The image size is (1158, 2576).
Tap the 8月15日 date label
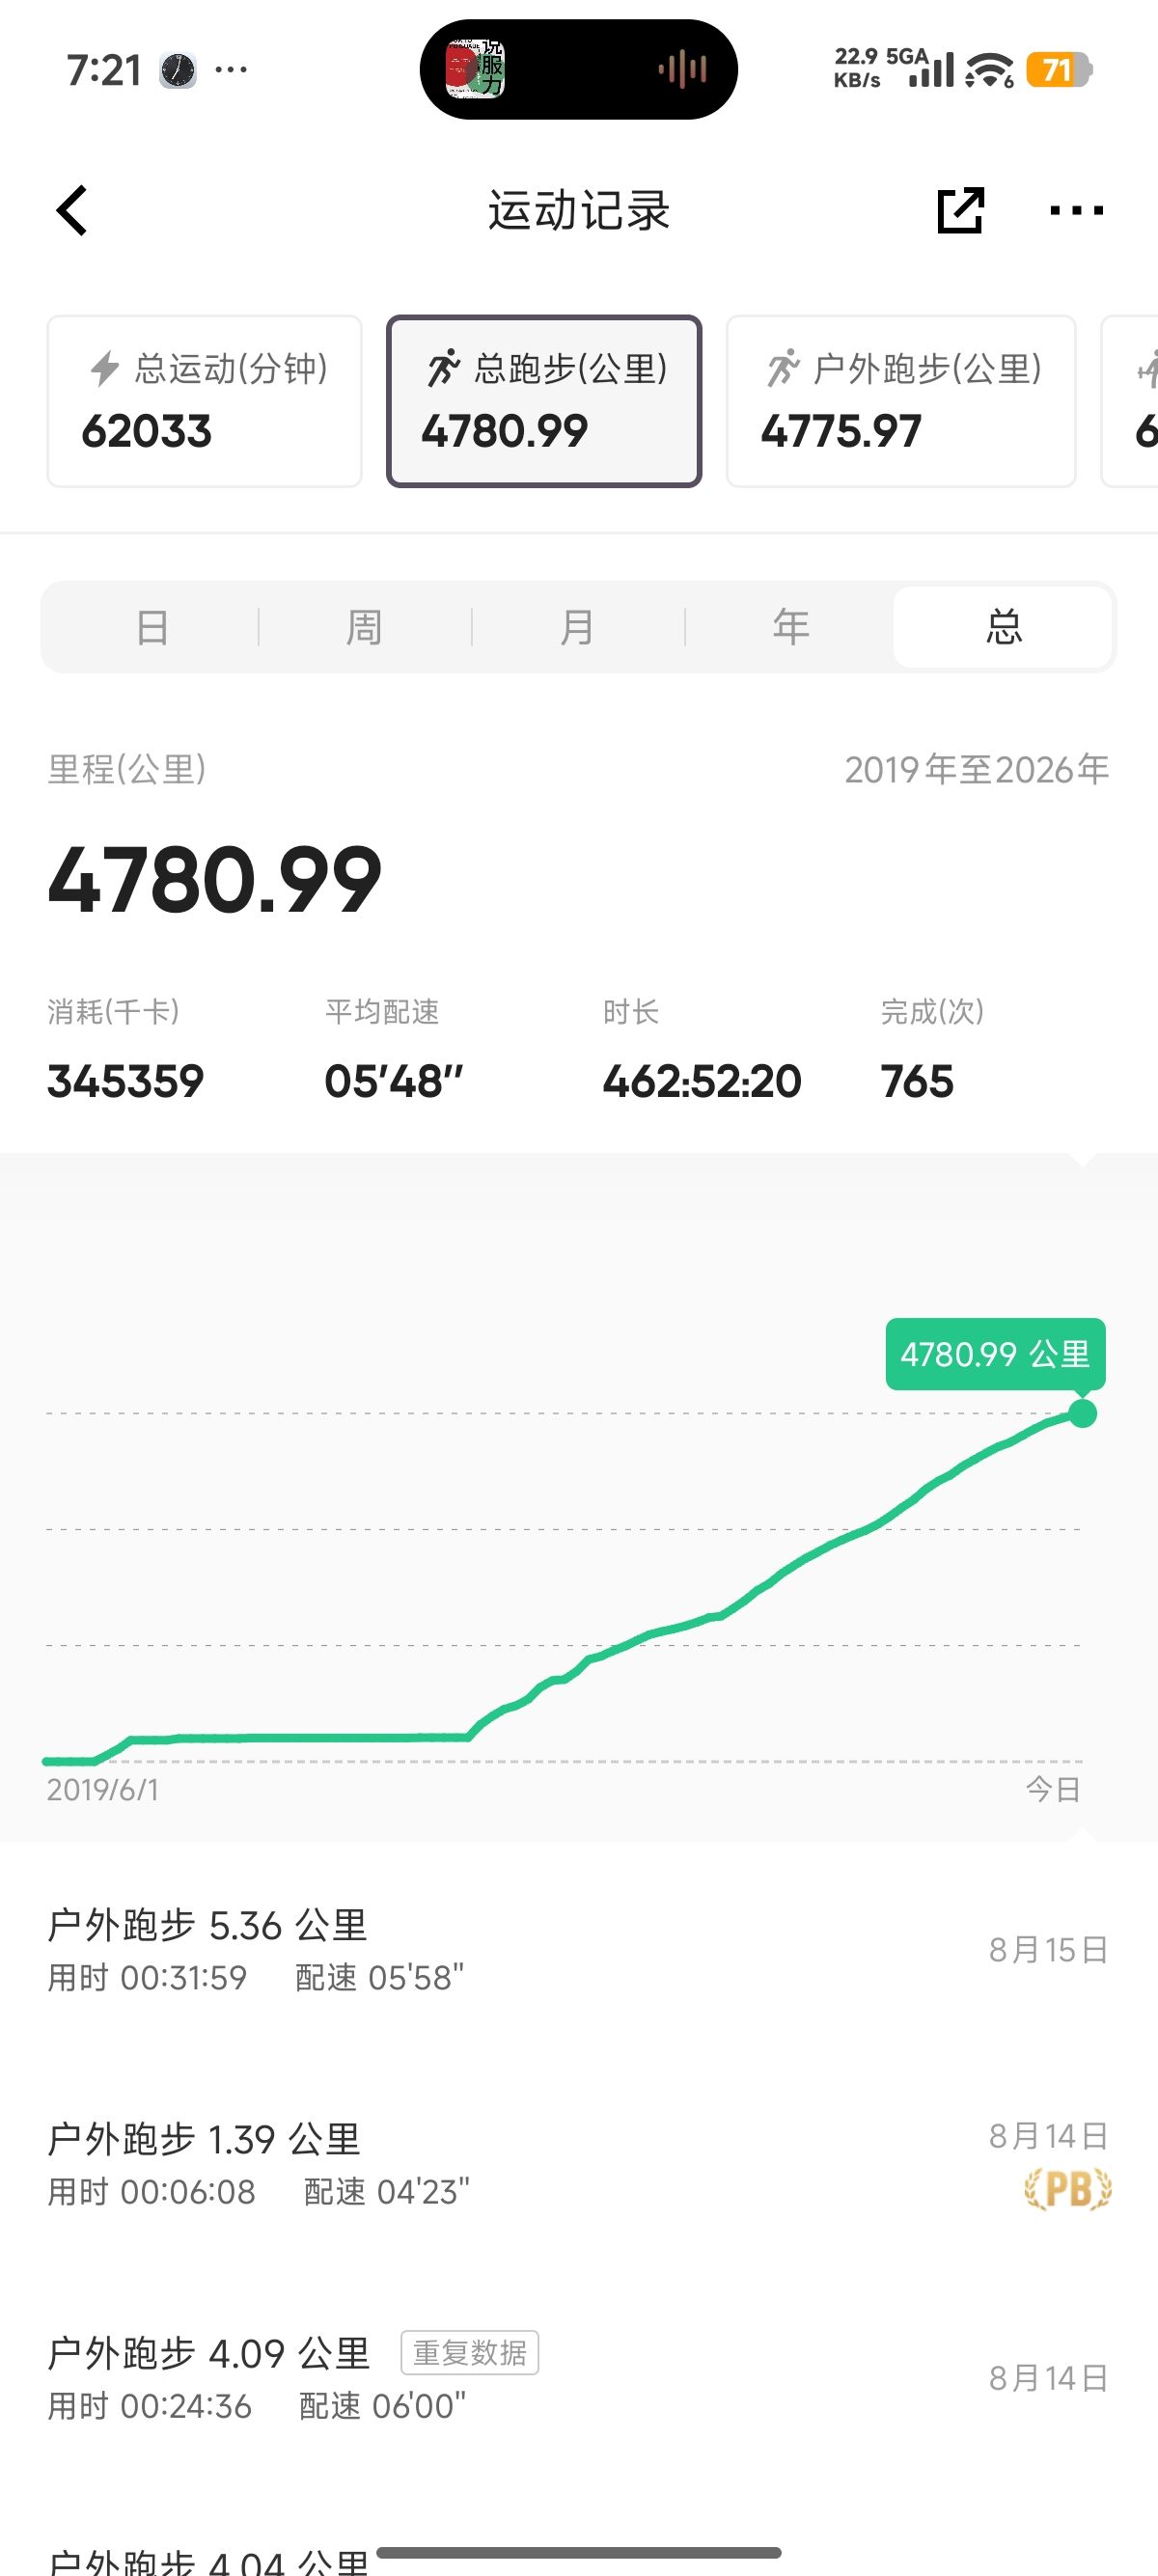tap(1049, 1949)
